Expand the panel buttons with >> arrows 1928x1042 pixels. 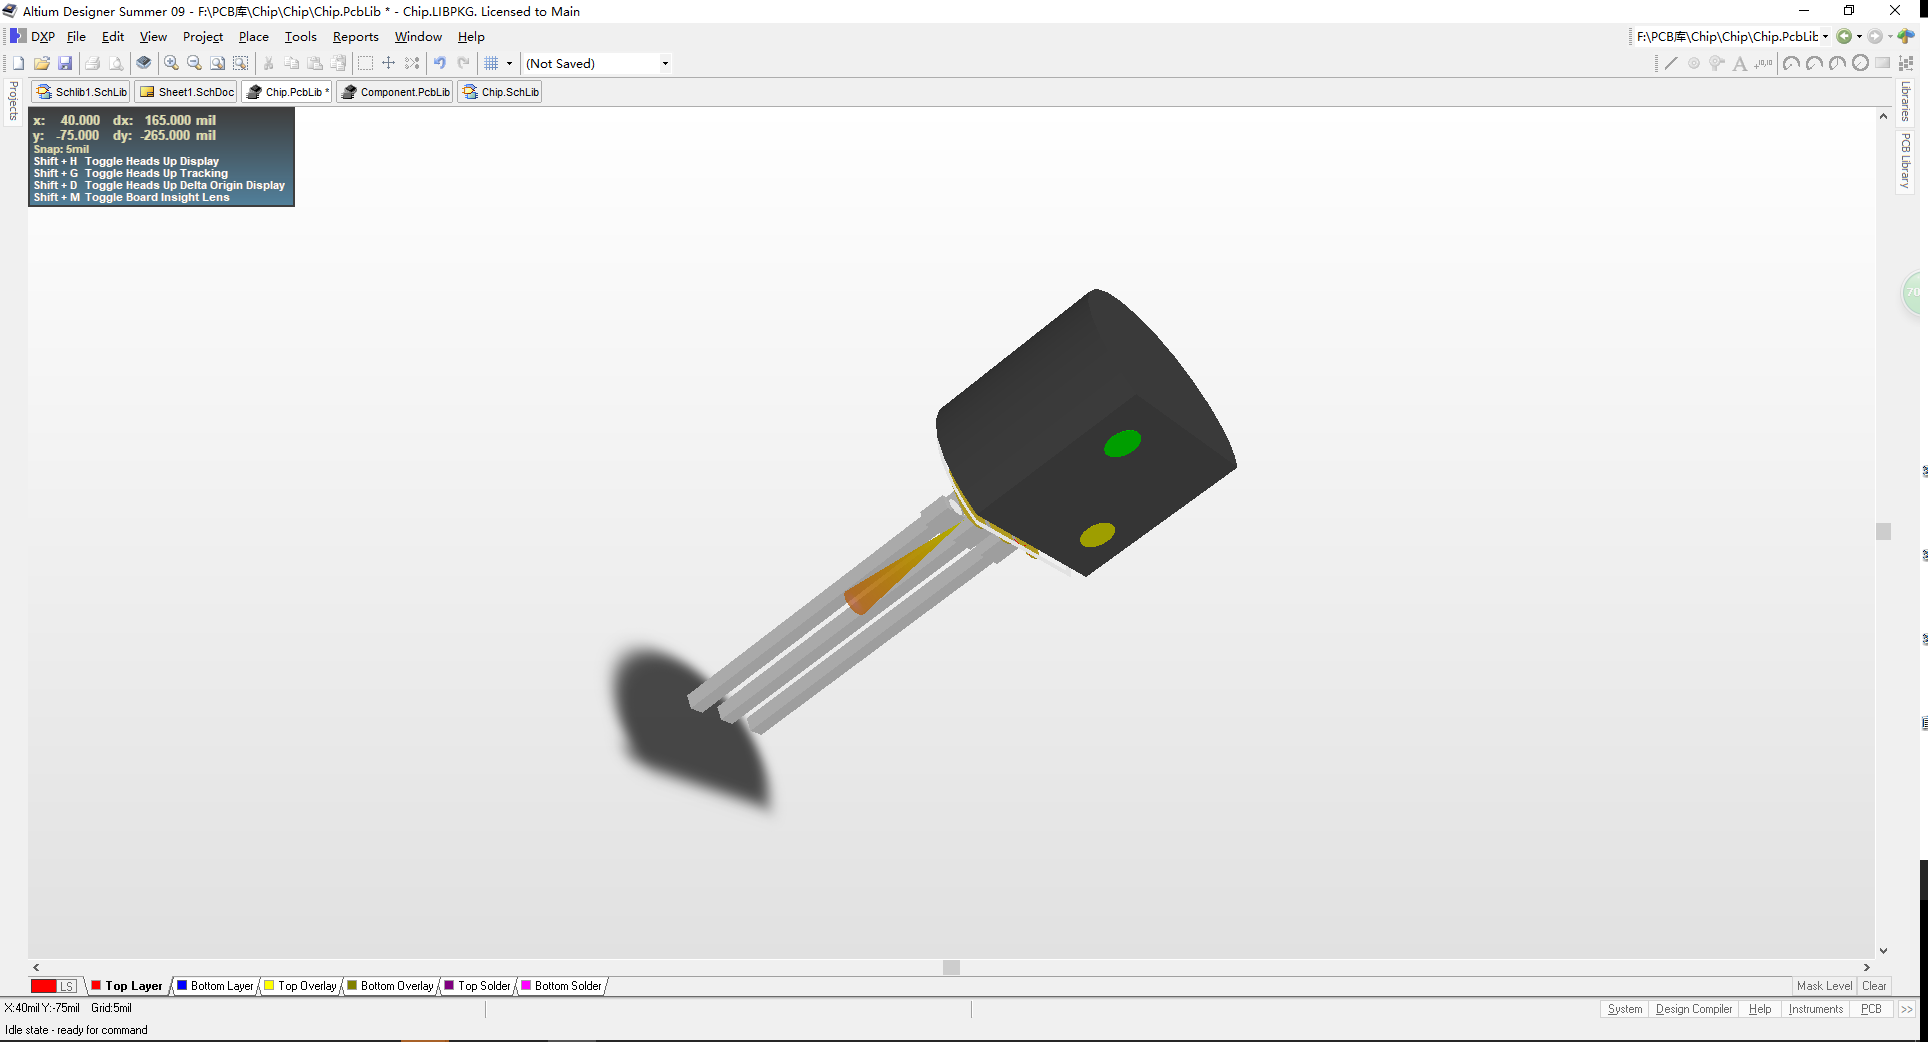(x=1907, y=1009)
